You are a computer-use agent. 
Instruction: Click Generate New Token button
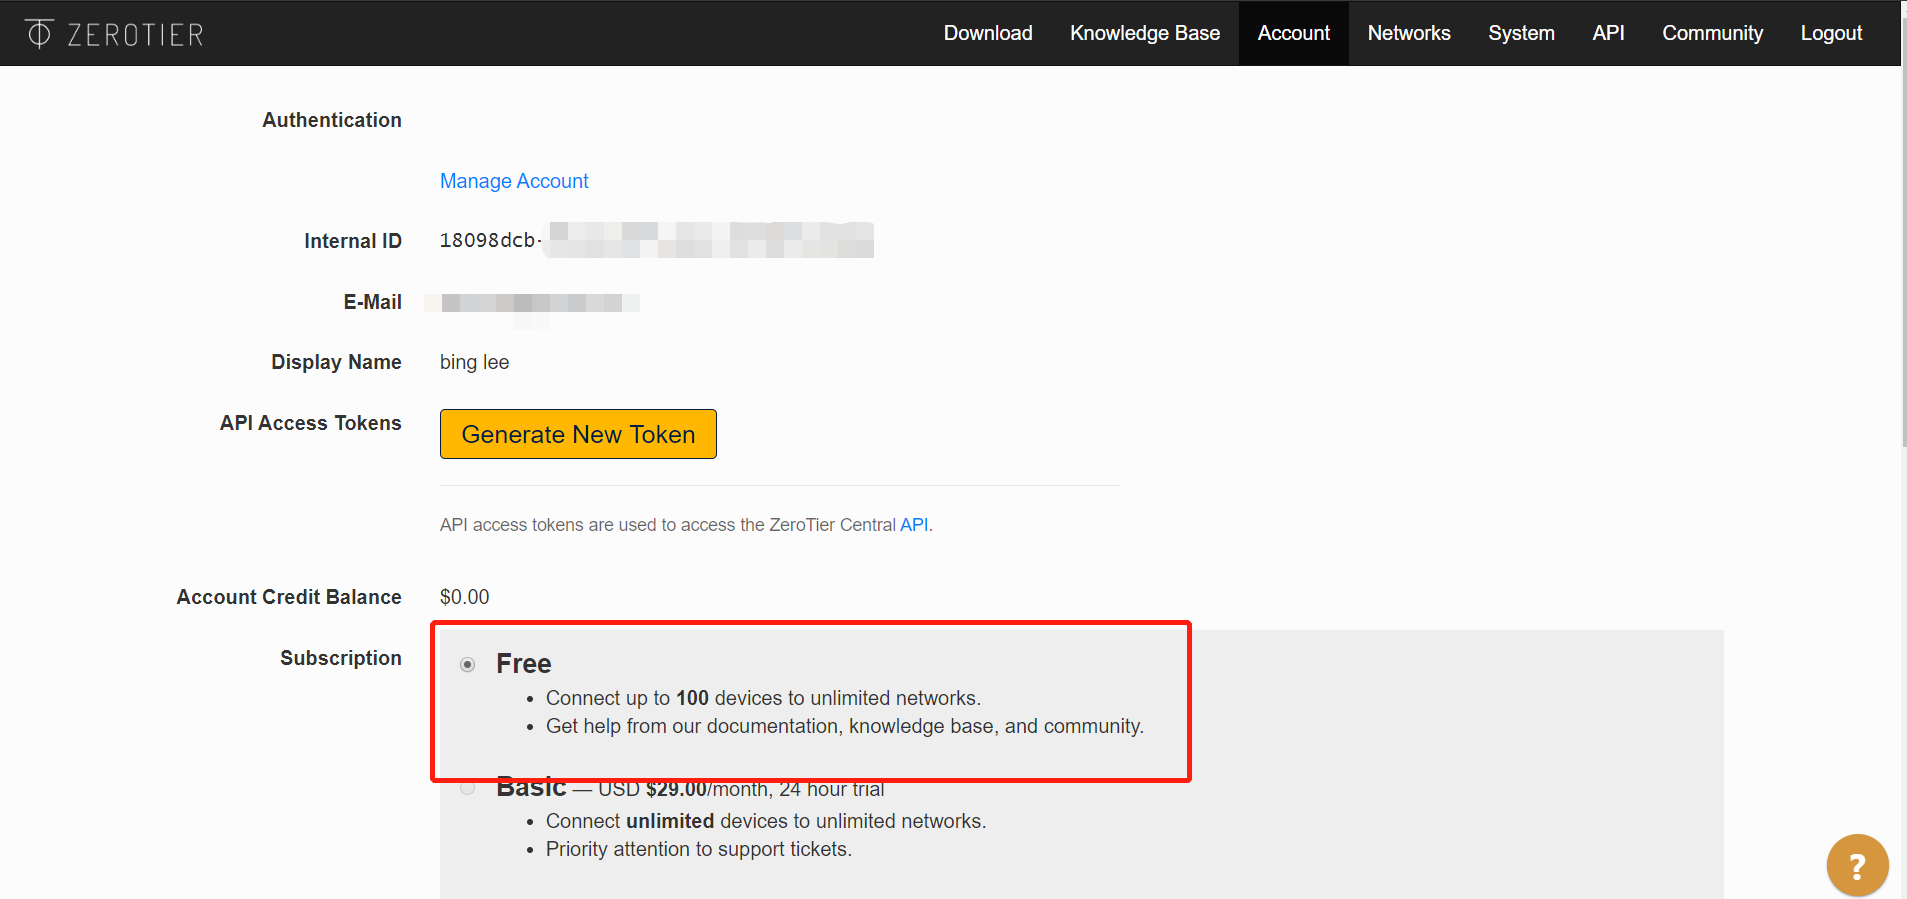(x=578, y=434)
